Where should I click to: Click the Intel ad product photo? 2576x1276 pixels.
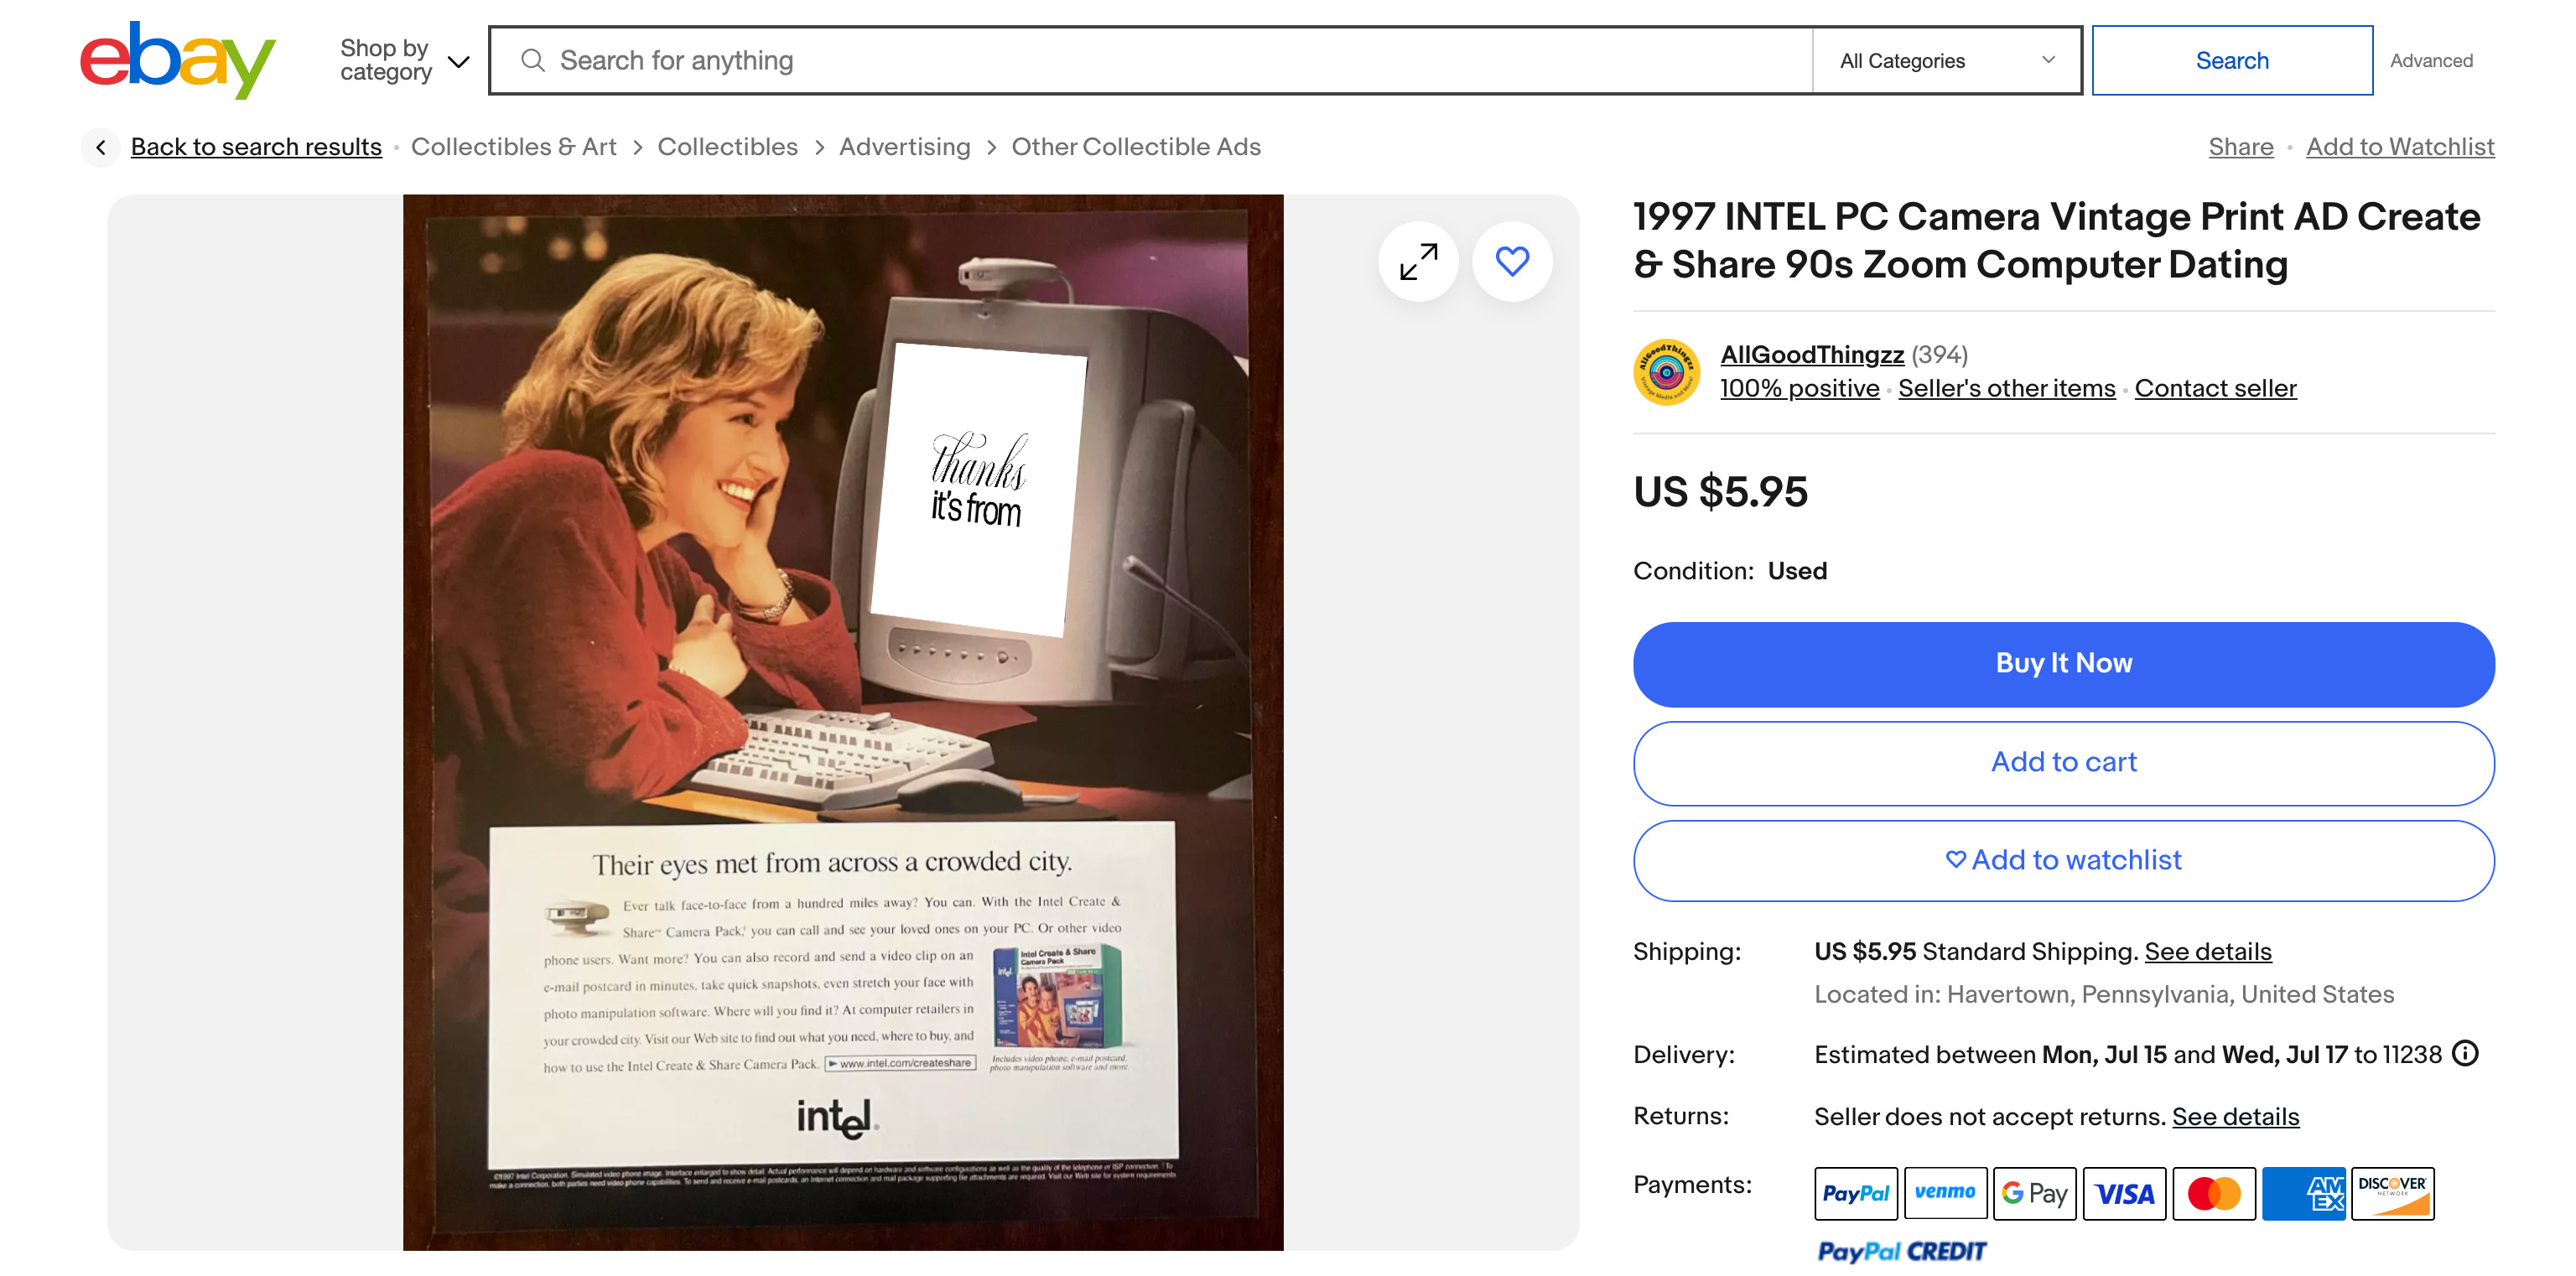point(843,722)
